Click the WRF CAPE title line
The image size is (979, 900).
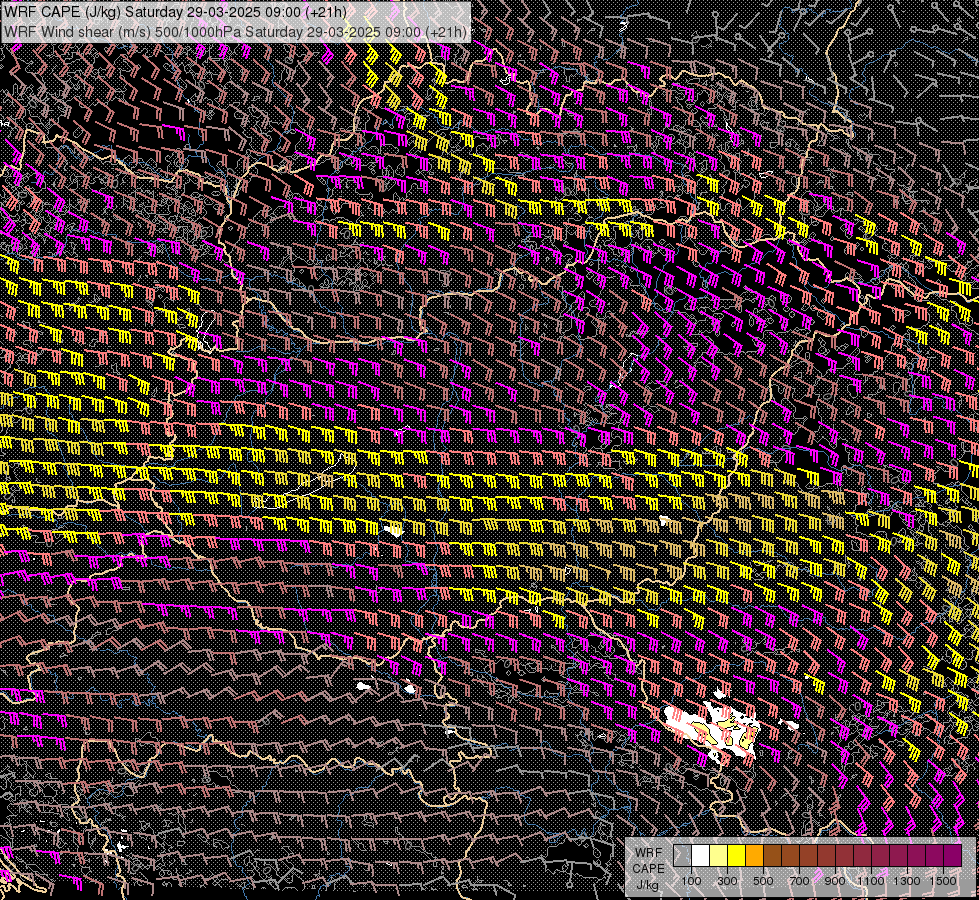pyautogui.click(x=175, y=12)
